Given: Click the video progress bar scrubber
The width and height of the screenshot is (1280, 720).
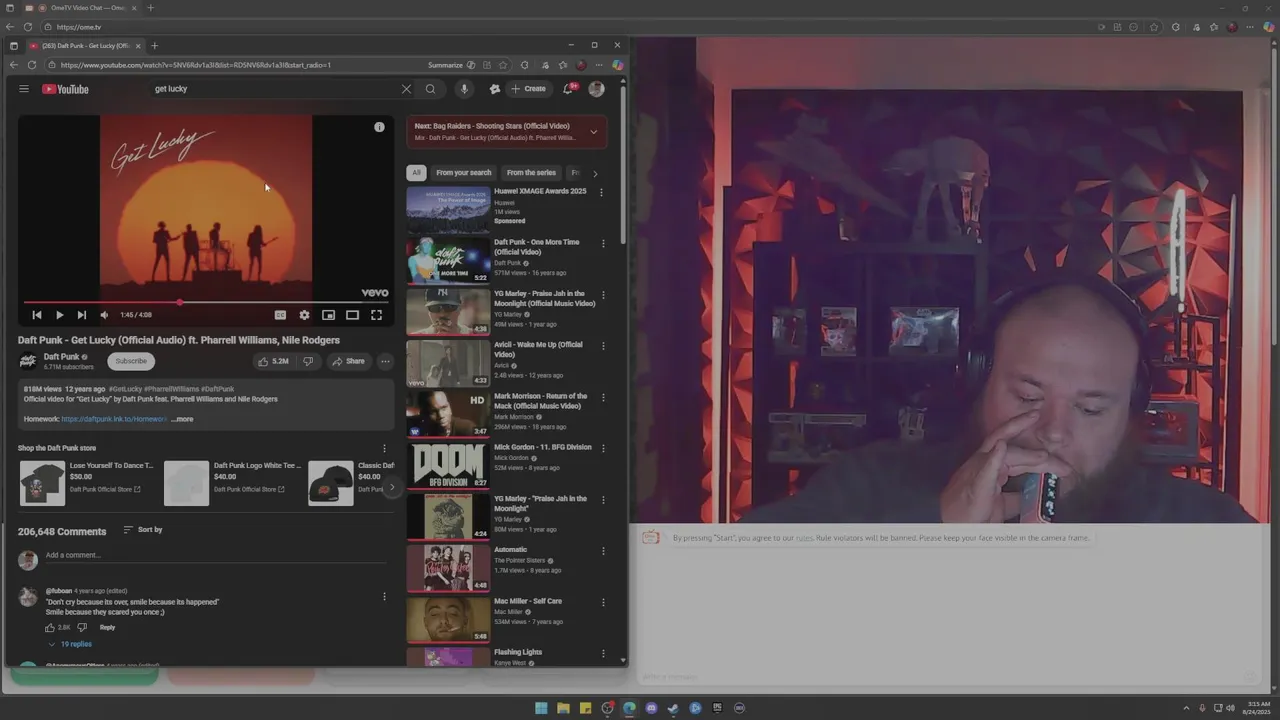Looking at the screenshot, I should [180, 302].
